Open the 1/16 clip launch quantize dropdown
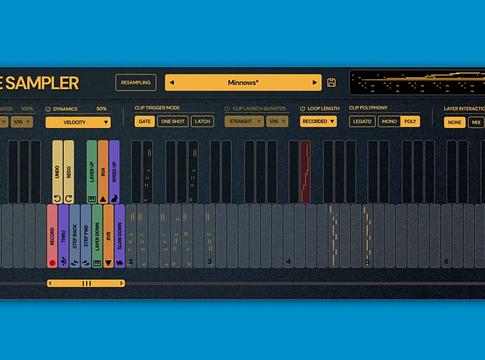This screenshot has width=485, height=360. tap(277, 121)
